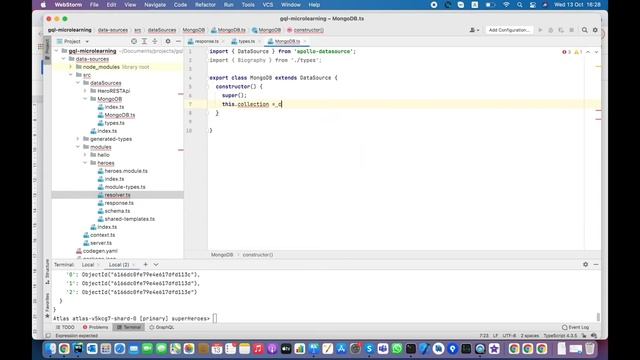Go to previous highlighted problem arrow
Image resolution: width=640 pixels, height=360 pixels.
(x=588, y=52)
